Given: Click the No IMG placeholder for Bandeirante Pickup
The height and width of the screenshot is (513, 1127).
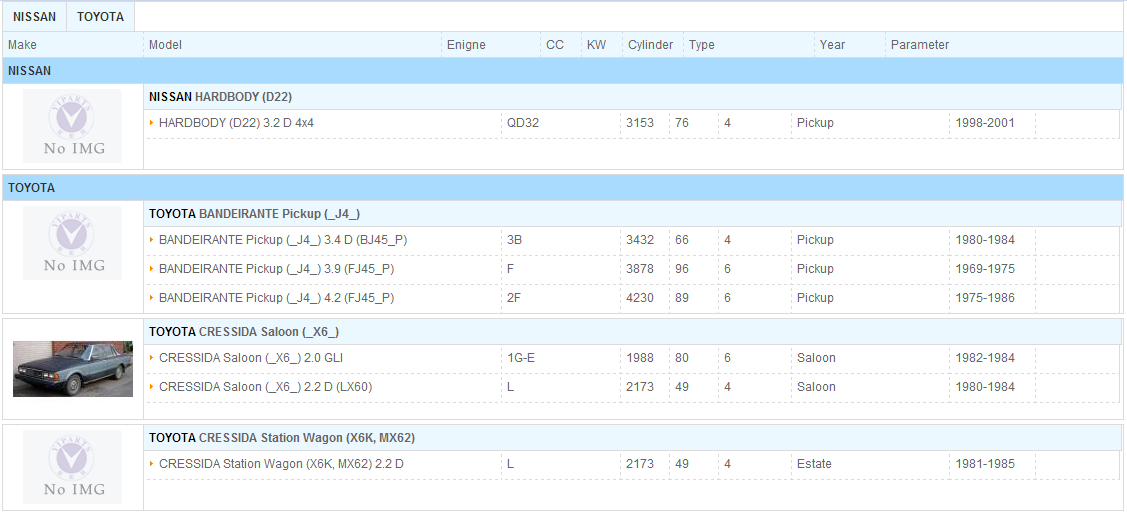Looking at the screenshot, I should coord(73,244).
